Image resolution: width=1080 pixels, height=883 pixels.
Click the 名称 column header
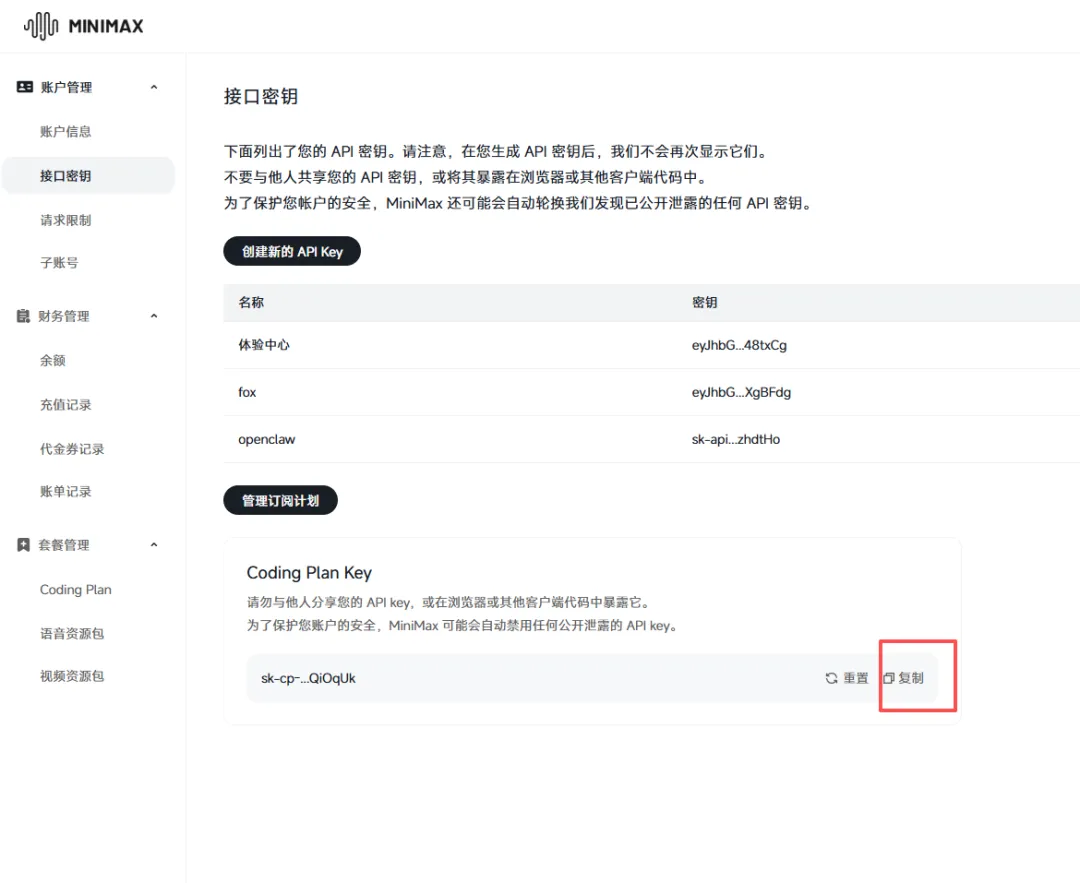(x=251, y=302)
